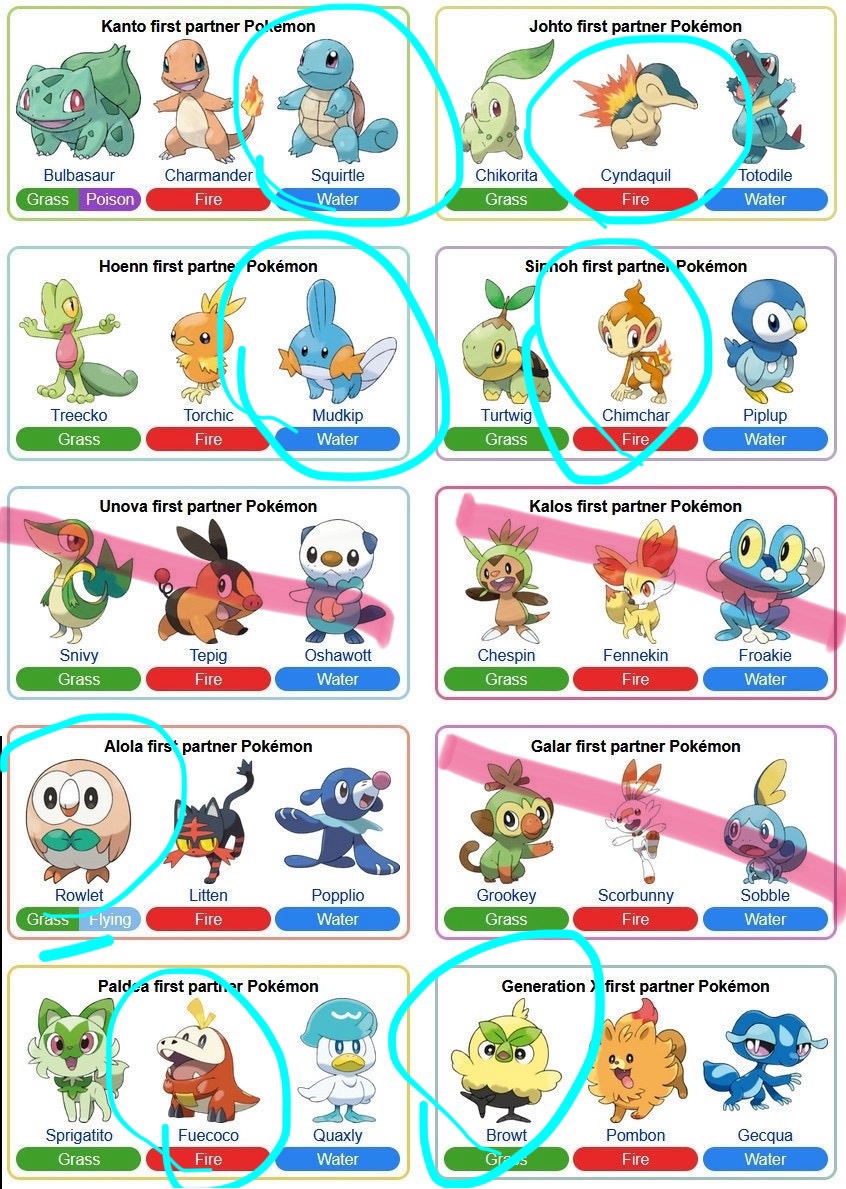Open the Mudkip name link

[x=337, y=415]
